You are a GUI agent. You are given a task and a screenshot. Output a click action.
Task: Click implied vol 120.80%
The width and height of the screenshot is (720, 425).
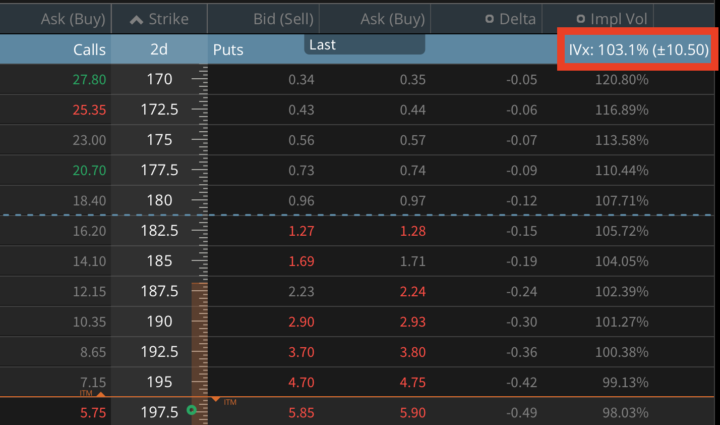pyautogui.click(x=622, y=79)
